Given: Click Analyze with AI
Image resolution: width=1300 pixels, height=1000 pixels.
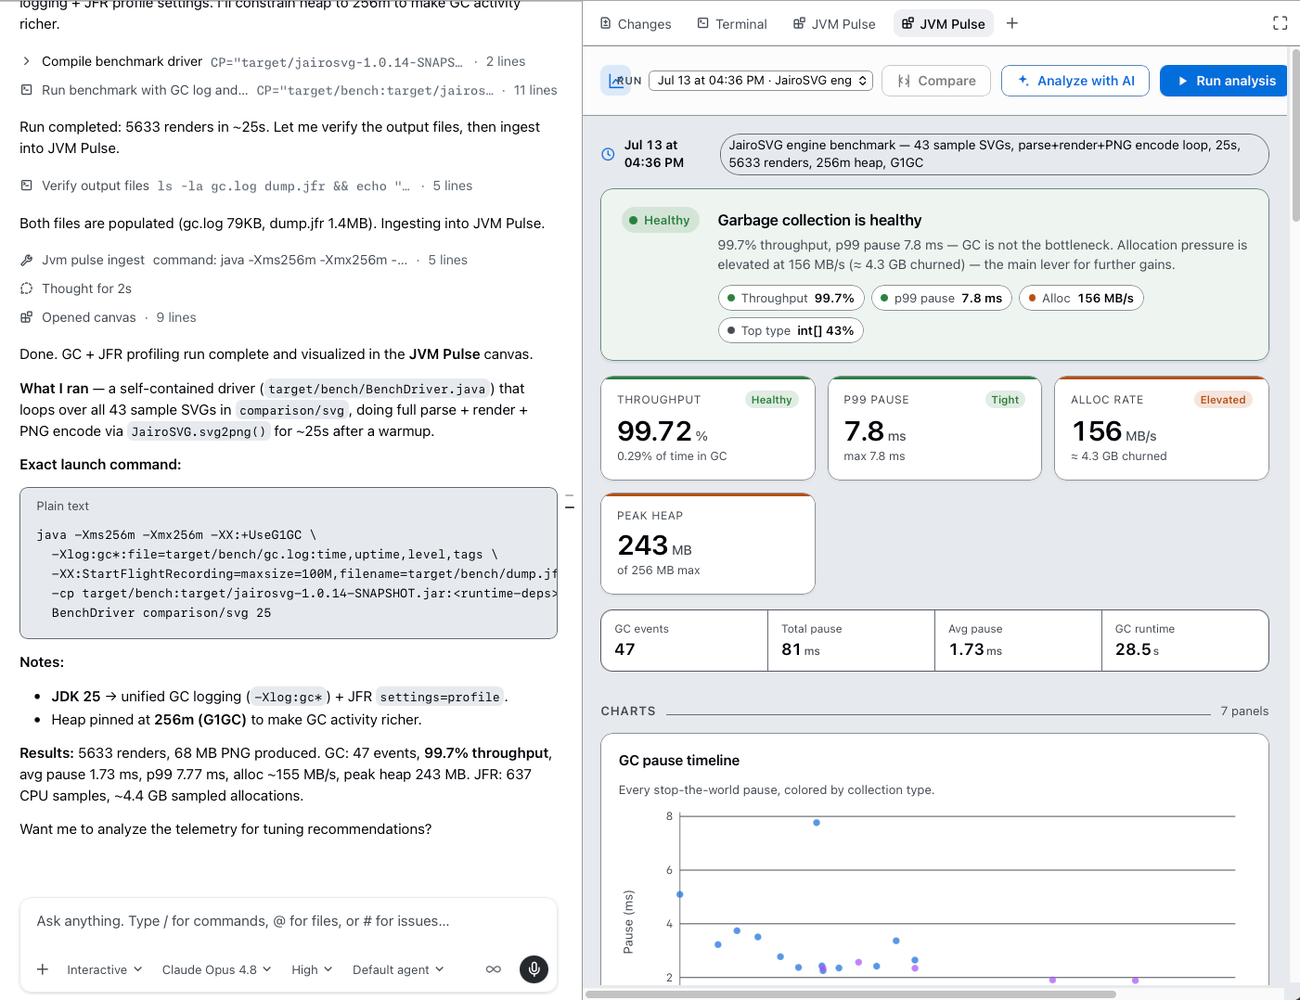Looking at the screenshot, I should (x=1075, y=81).
